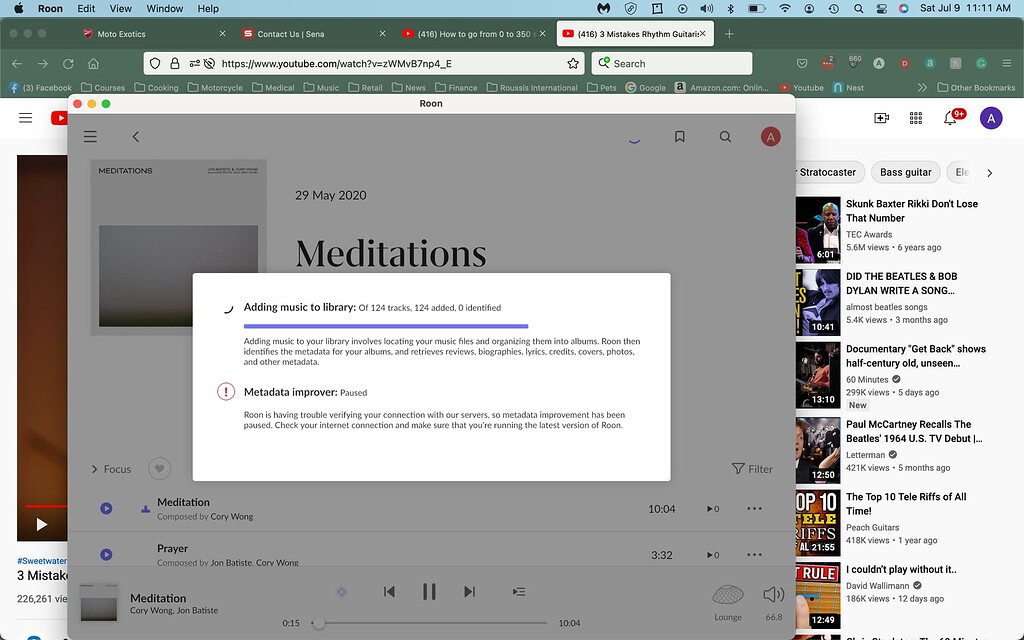The height and width of the screenshot is (640, 1024).
Task: Open the Roon menu in the macOS menu bar
Action: click(50, 8)
